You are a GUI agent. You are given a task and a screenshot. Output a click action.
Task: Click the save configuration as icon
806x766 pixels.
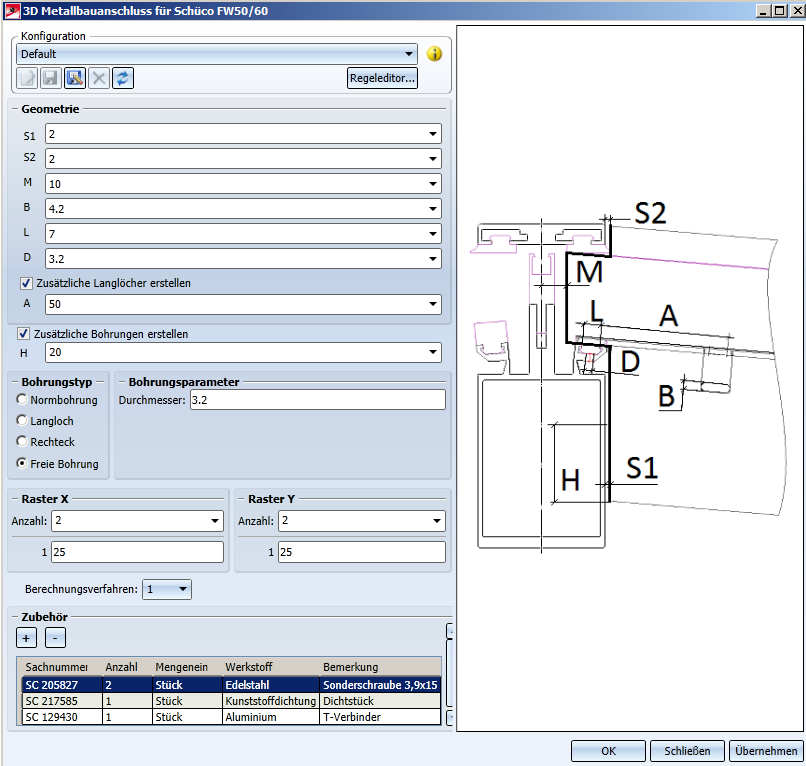coord(75,78)
